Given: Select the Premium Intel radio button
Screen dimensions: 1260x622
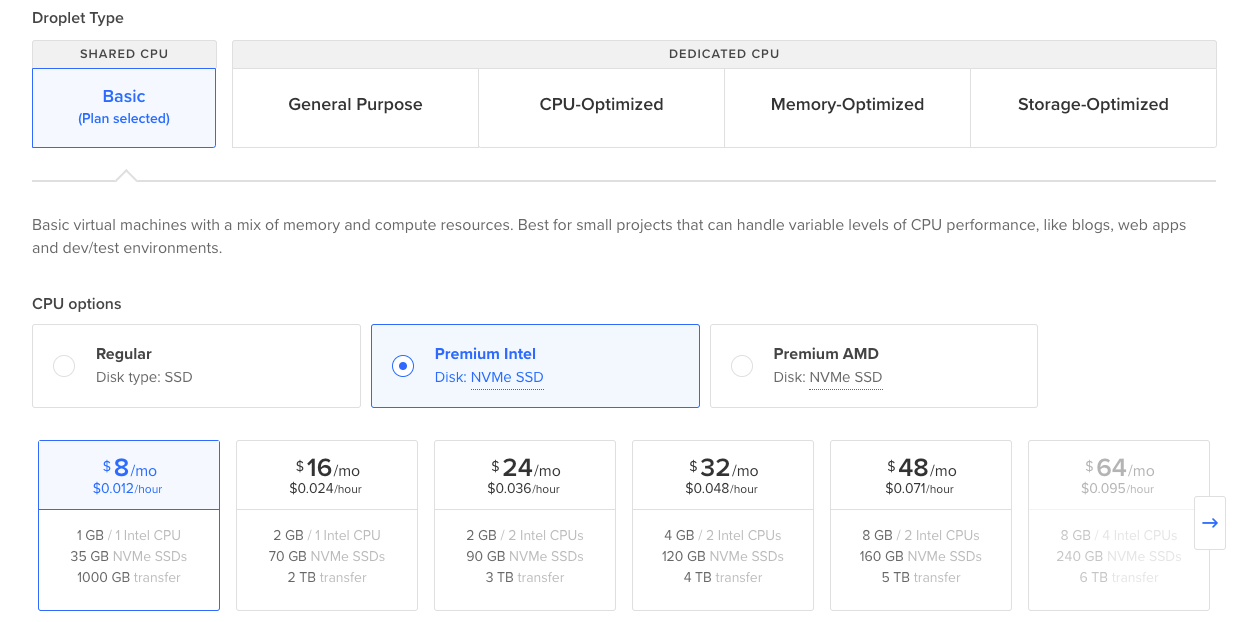Looking at the screenshot, I should point(402,366).
